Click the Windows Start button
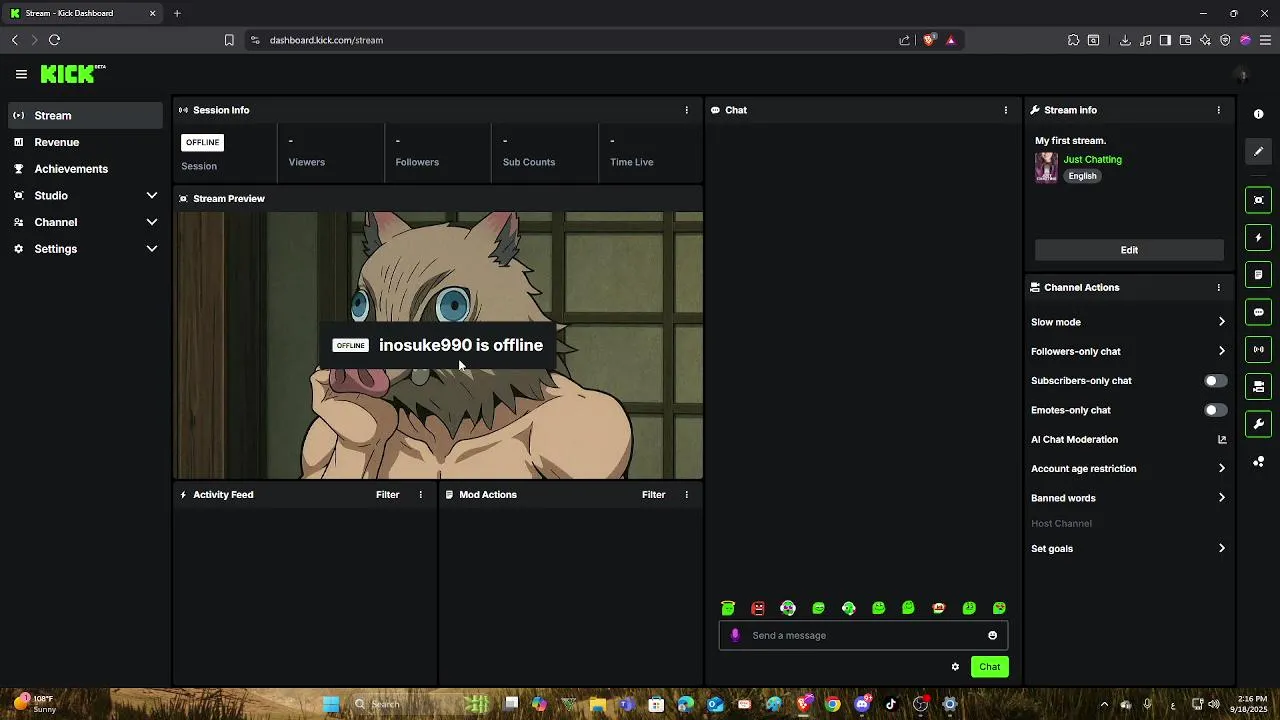 [x=331, y=704]
